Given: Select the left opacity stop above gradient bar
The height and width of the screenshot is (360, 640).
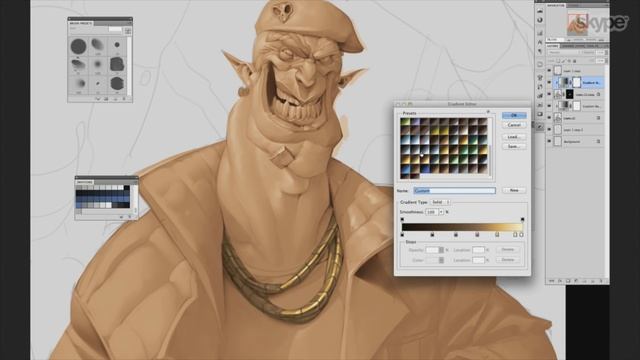Looking at the screenshot, I should pos(402,219).
